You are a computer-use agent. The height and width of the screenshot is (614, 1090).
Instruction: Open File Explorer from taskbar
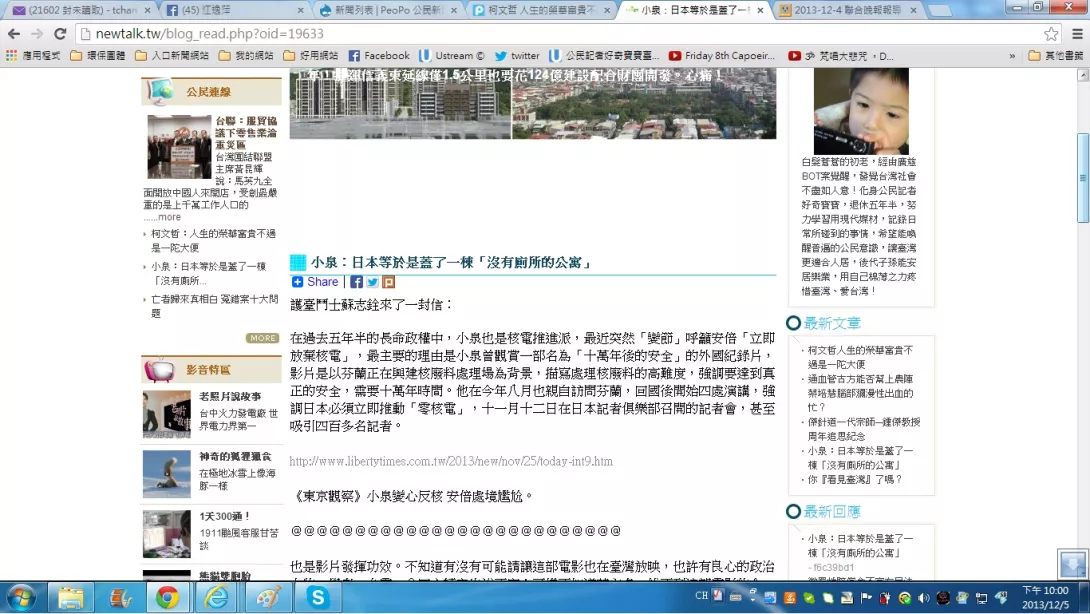[x=70, y=597]
